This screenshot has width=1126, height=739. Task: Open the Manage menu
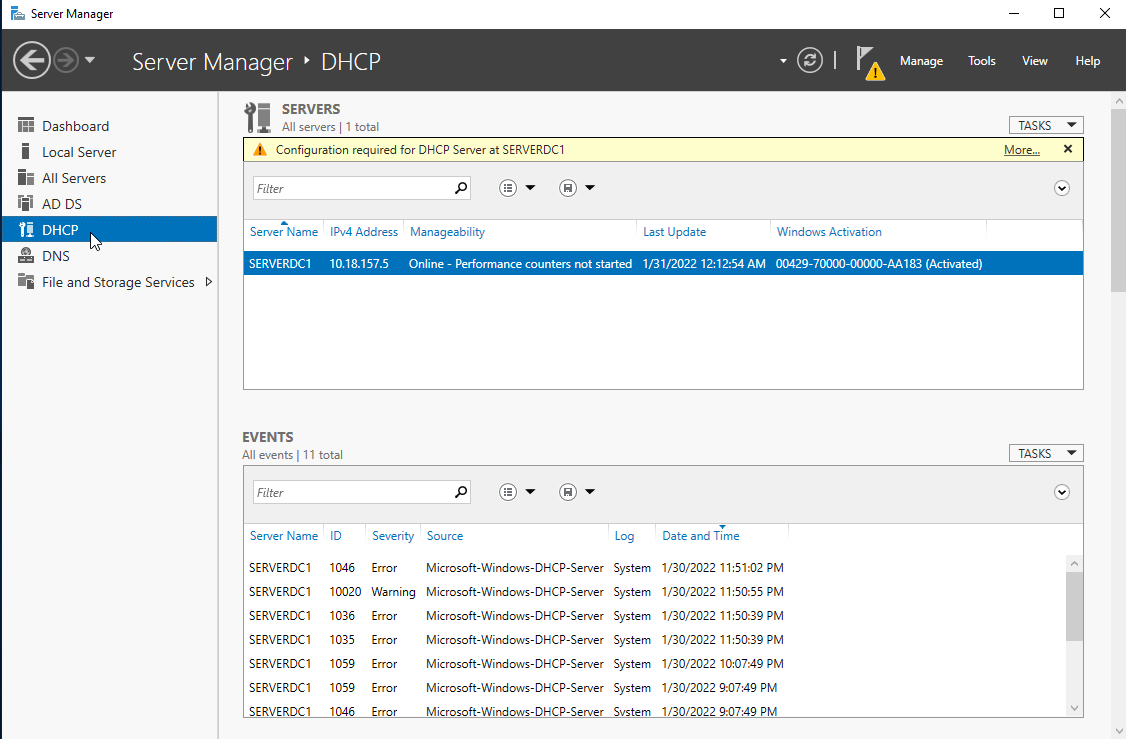click(921, 60)
